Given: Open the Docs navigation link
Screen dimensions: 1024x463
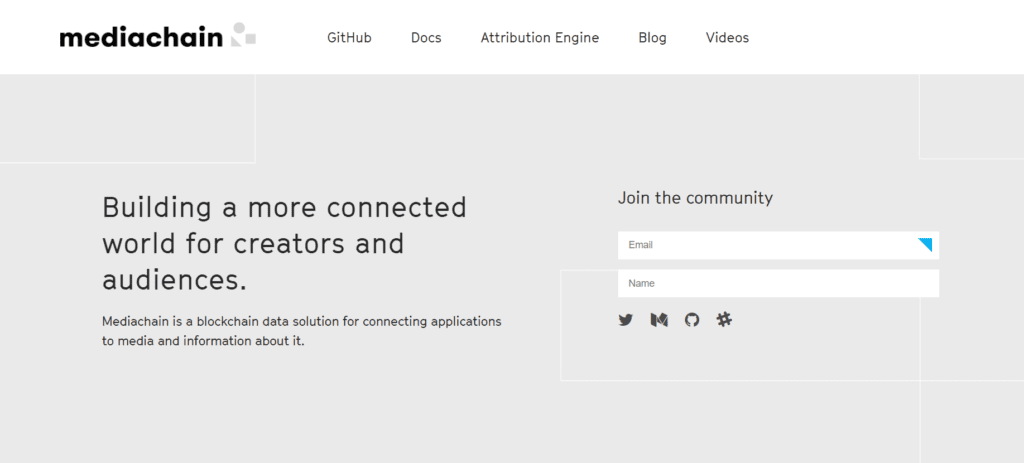Looking at the screenshot, I should 426,38.
